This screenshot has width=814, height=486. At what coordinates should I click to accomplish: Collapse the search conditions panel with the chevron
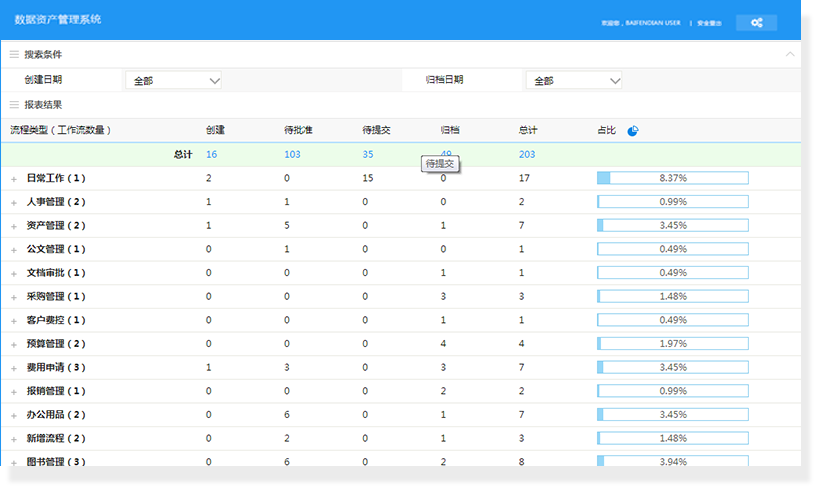click(790, 54)
